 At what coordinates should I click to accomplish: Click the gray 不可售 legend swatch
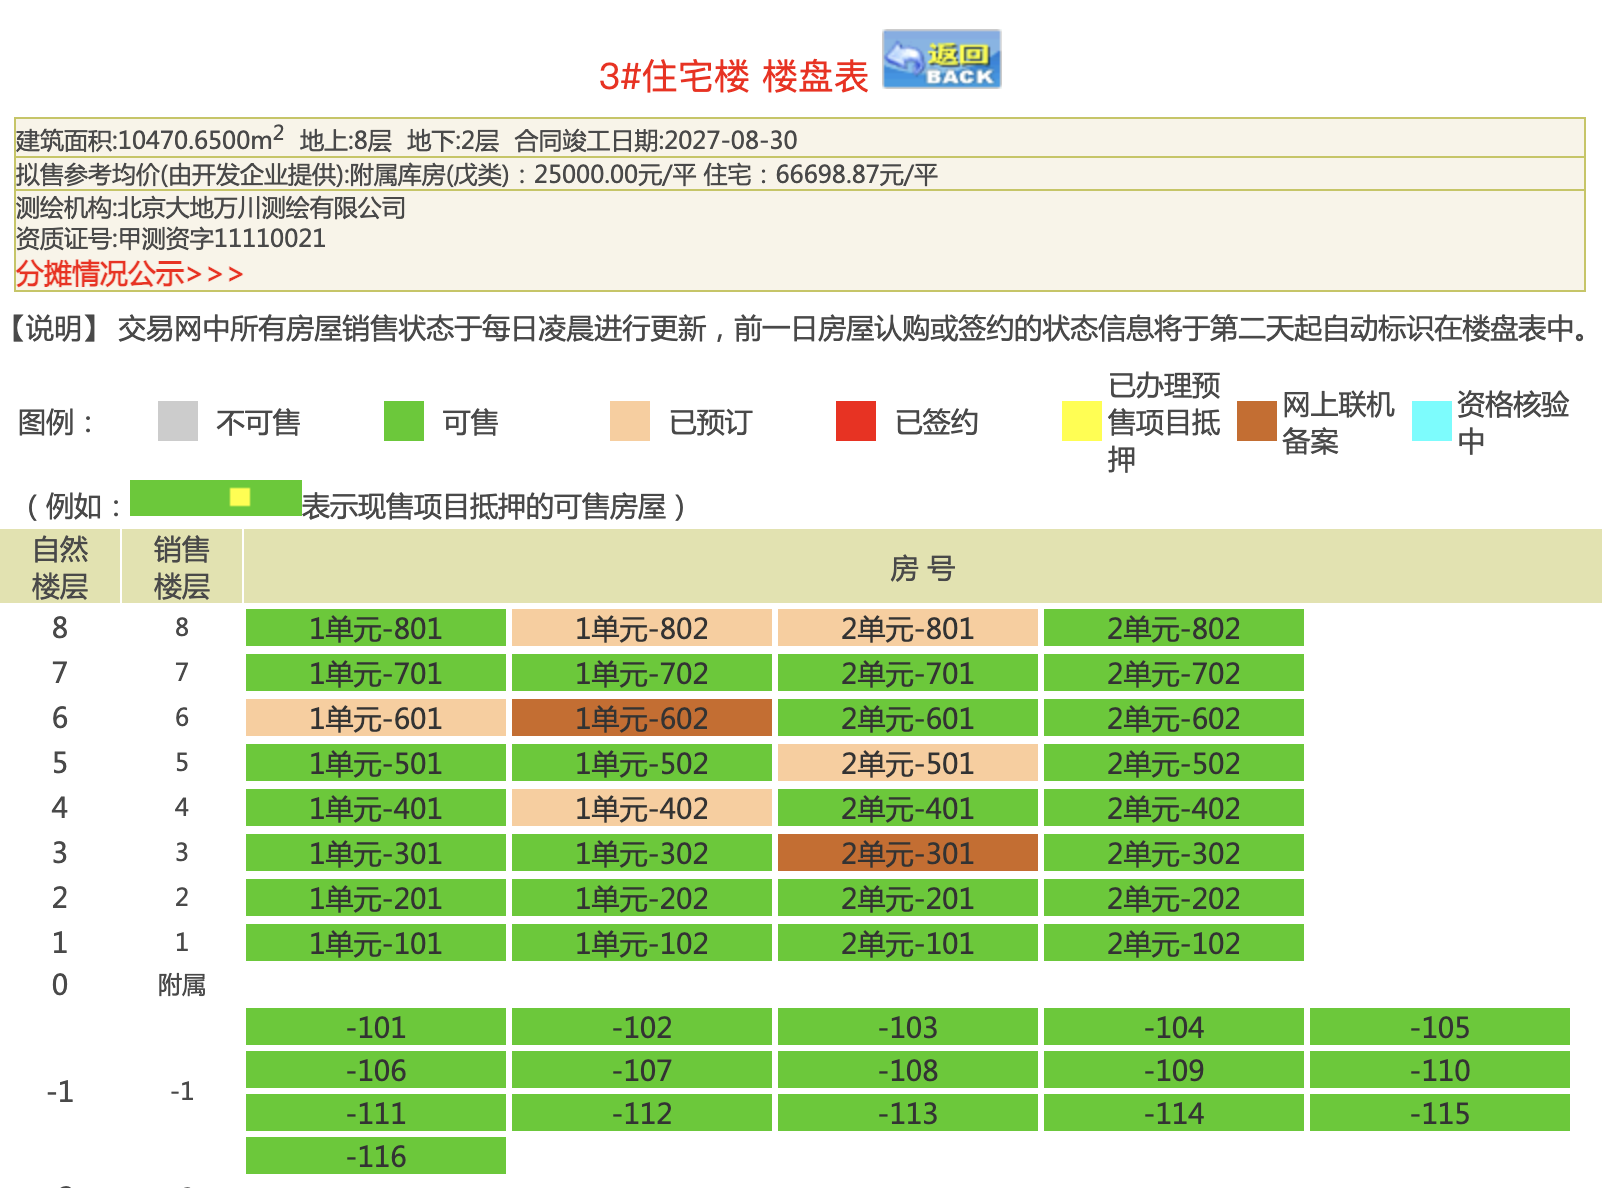[x=178, y=421]
